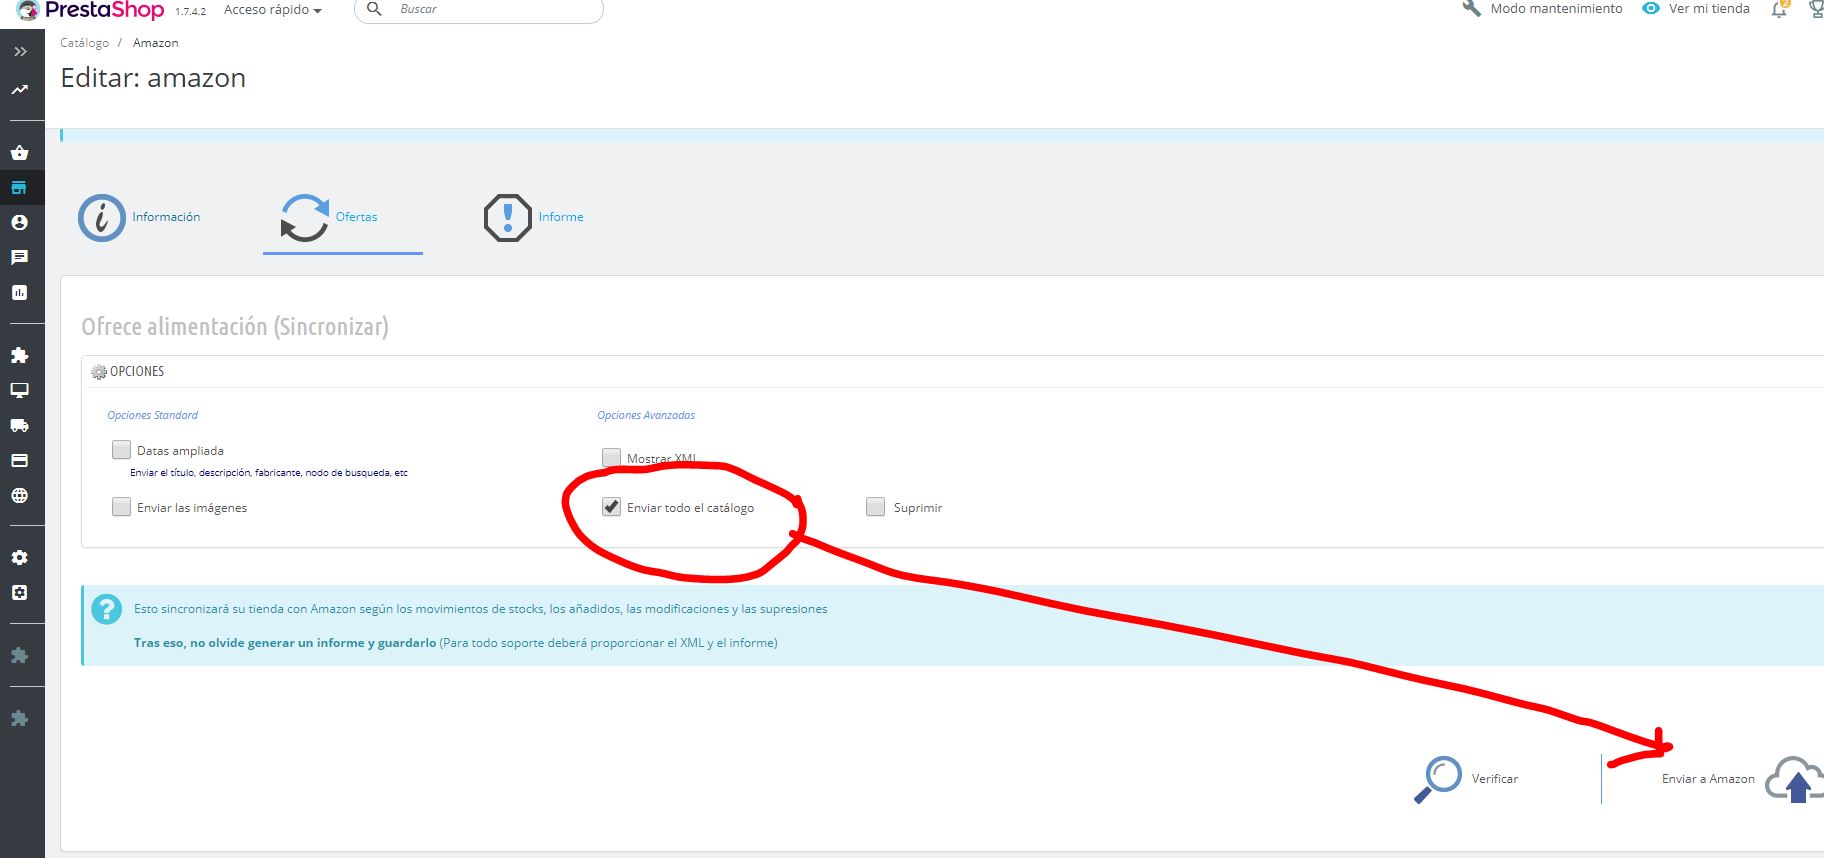Enable the Enviar las imágenes checkbox
Viewport: 1824px width, 858px height.
[122, 507]
